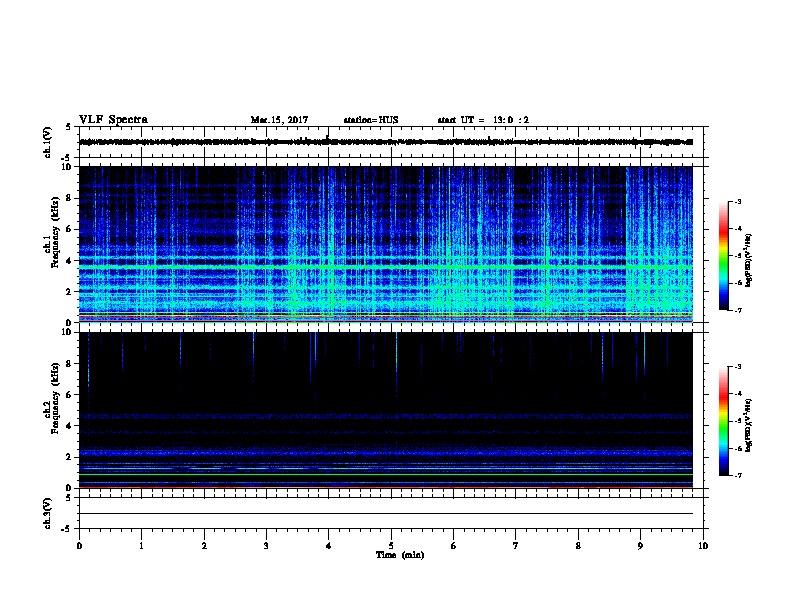The height and width of the screenshot is (612, 792).
Task: Click the ch.2 frequency tick "6"
Action: coord(69,395)
